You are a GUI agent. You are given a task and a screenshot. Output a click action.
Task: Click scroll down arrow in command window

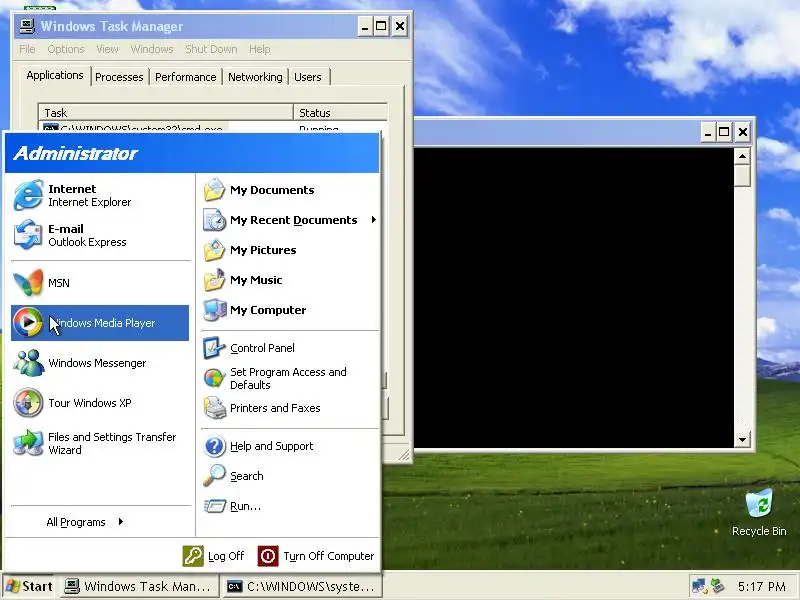coord(742,439)
